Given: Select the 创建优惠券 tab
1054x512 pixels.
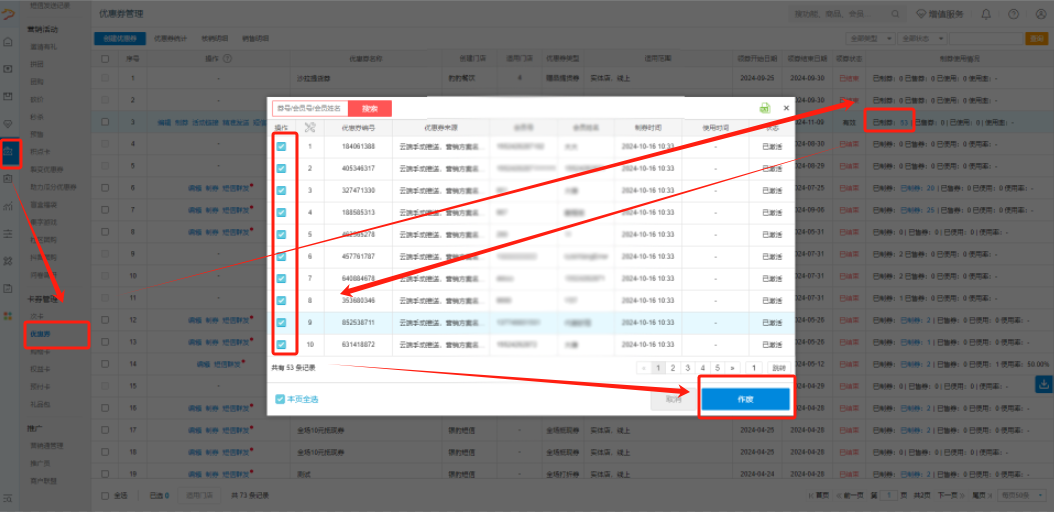Looking at the screenshot, I should pyautogui.click(x=120, y=38).
